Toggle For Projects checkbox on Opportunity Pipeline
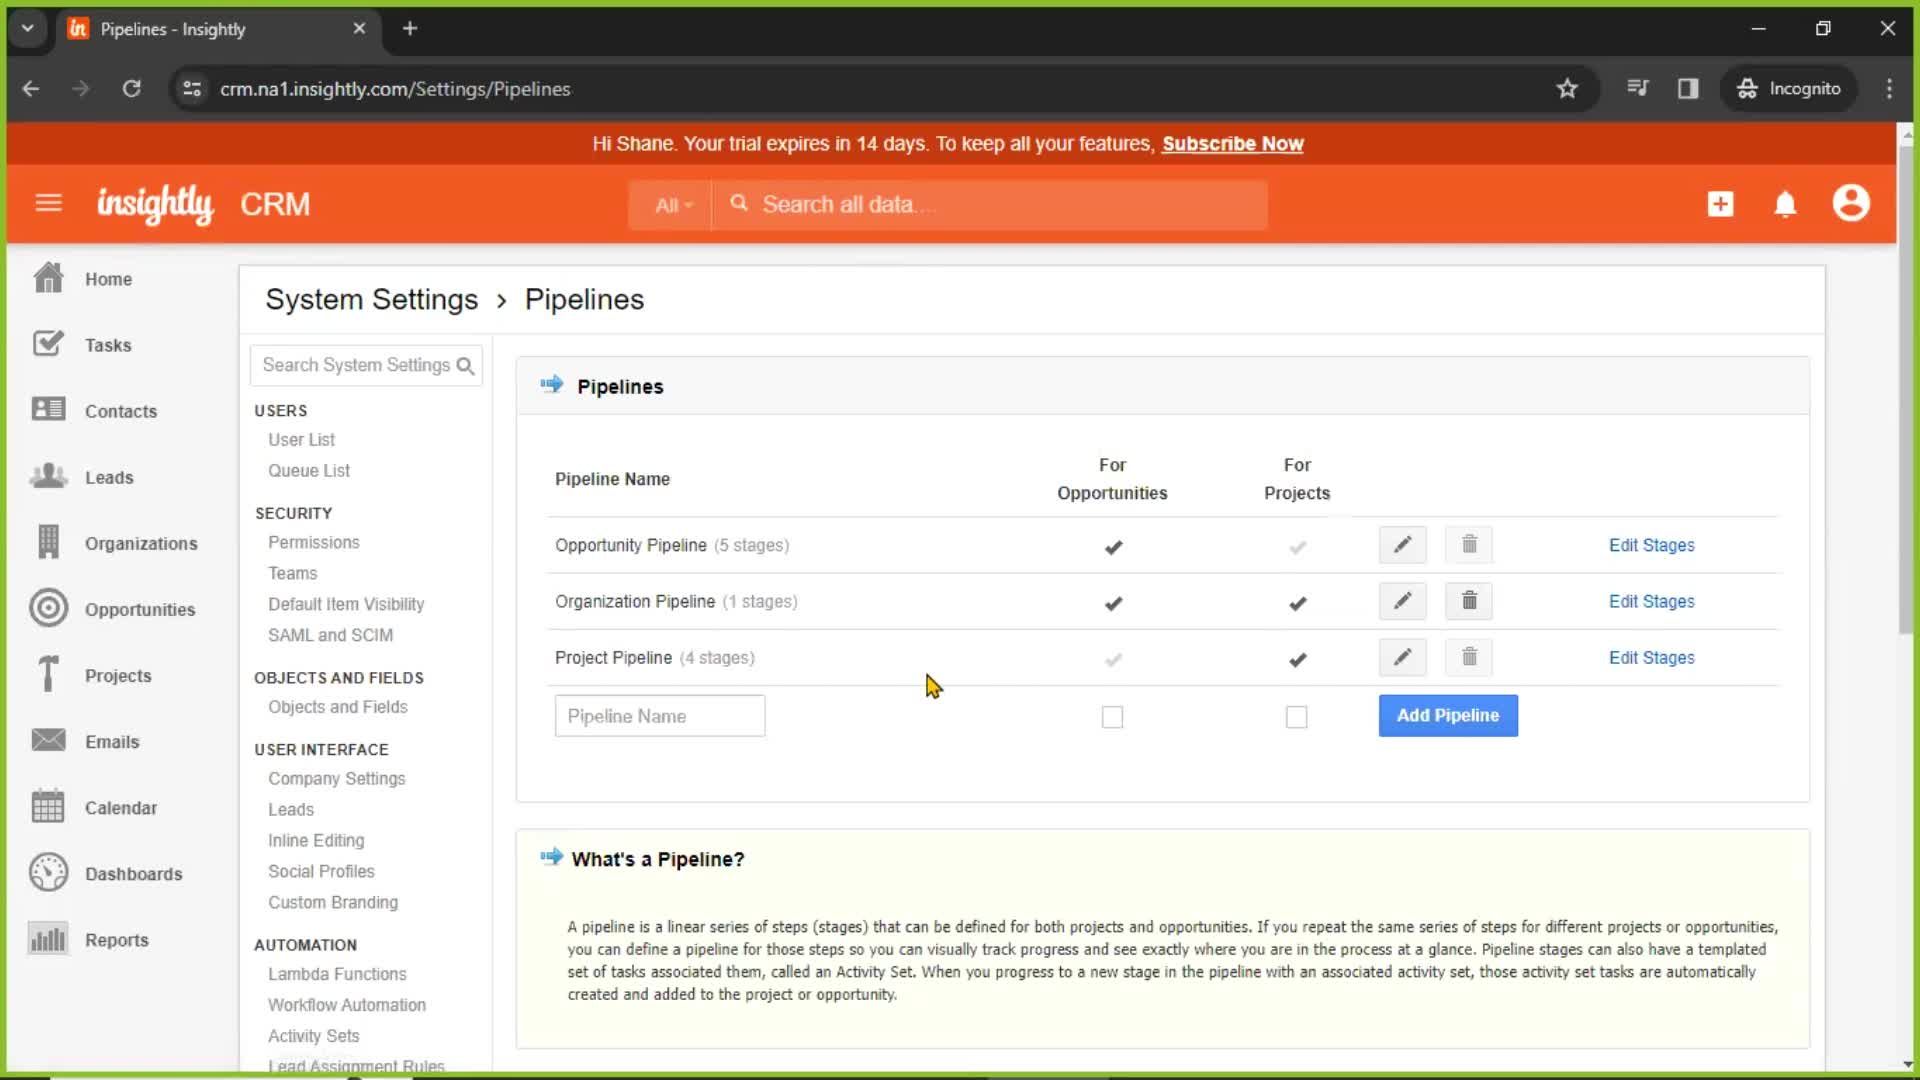Viewport: 1920px width, 1080px height. coord(1296,545)
